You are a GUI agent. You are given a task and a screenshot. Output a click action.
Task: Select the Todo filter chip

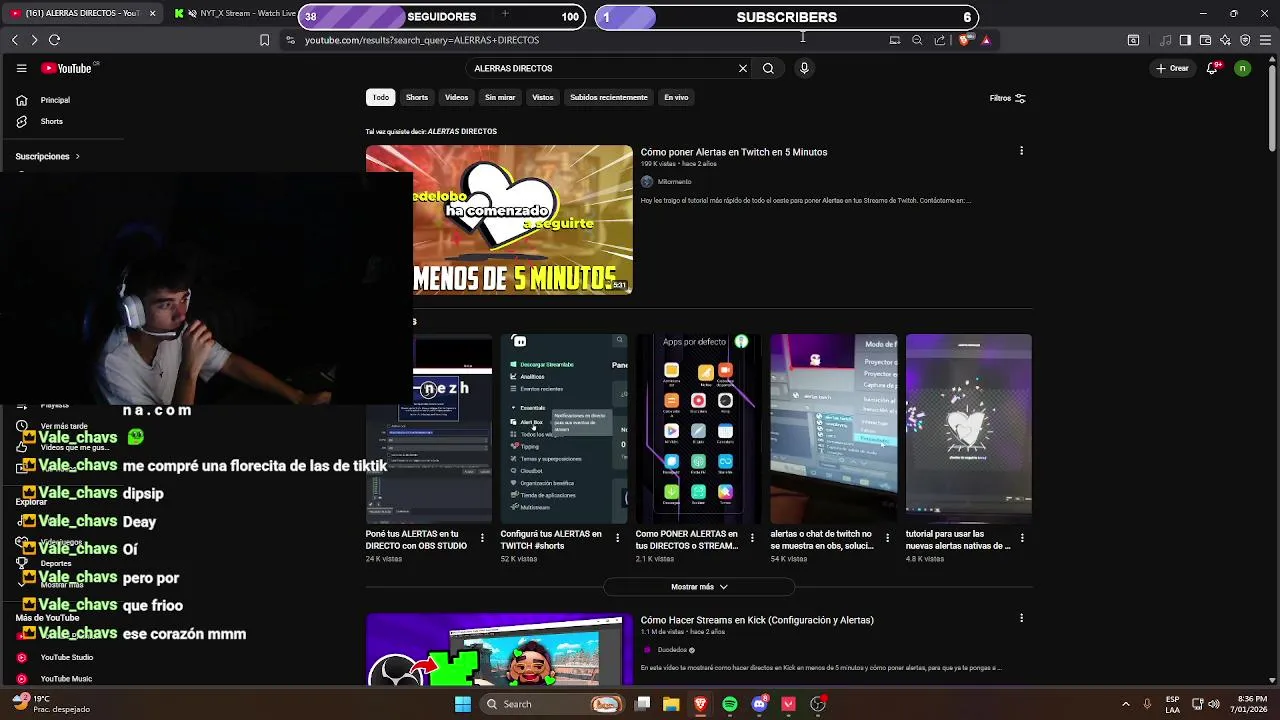pos(381,97)
